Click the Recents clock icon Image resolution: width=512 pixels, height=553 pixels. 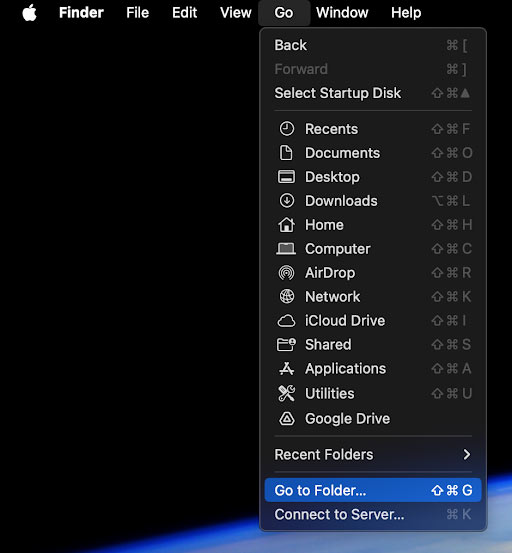[x=287, y=129]
